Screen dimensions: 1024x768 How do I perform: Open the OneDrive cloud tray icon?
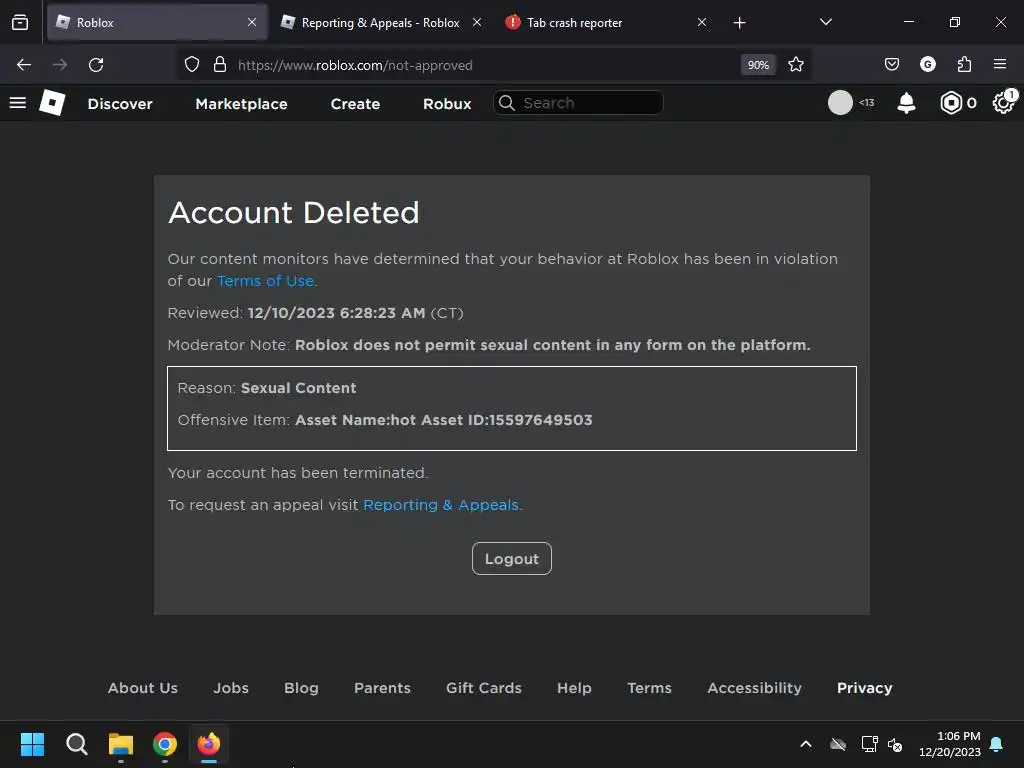(838, 744)
